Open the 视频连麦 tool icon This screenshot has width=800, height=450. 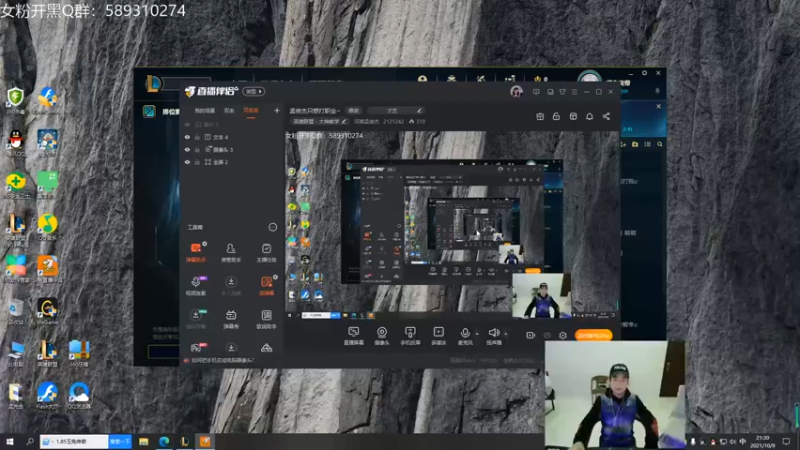(x=196, y=286)
